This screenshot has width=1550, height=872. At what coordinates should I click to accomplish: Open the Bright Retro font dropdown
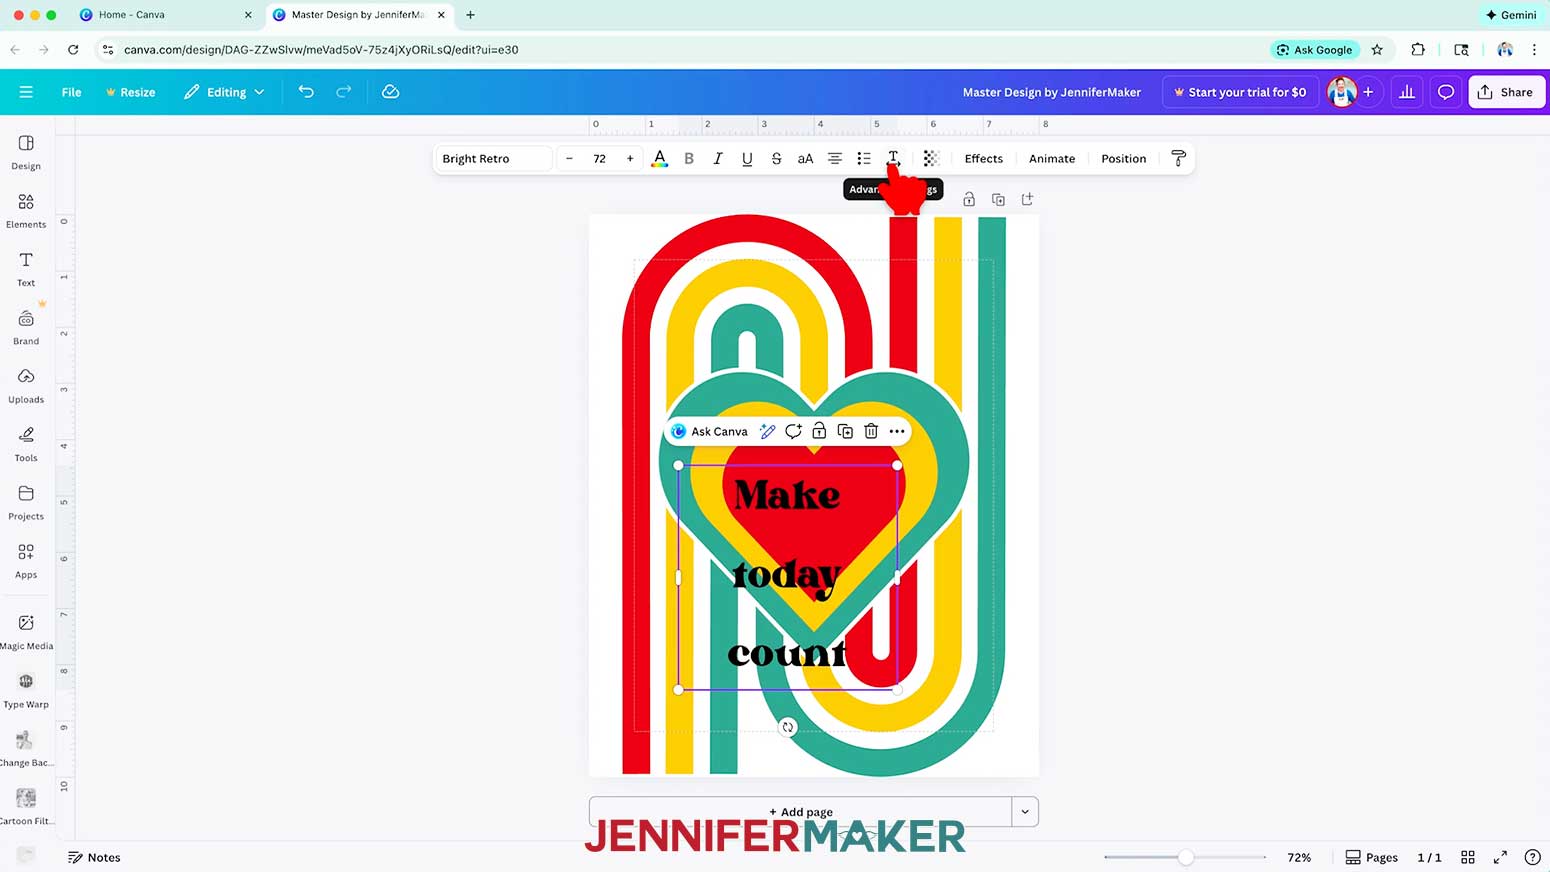(x=495, y=159)
